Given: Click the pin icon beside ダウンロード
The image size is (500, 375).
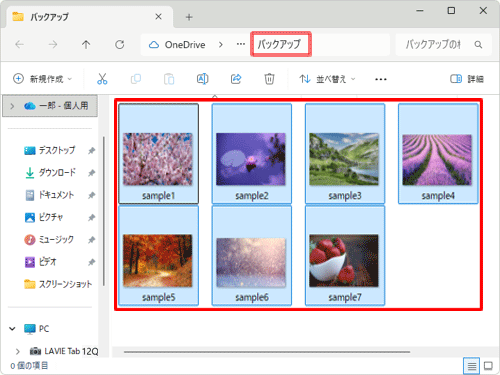Looking at the screenshot, I should [91, 173].
